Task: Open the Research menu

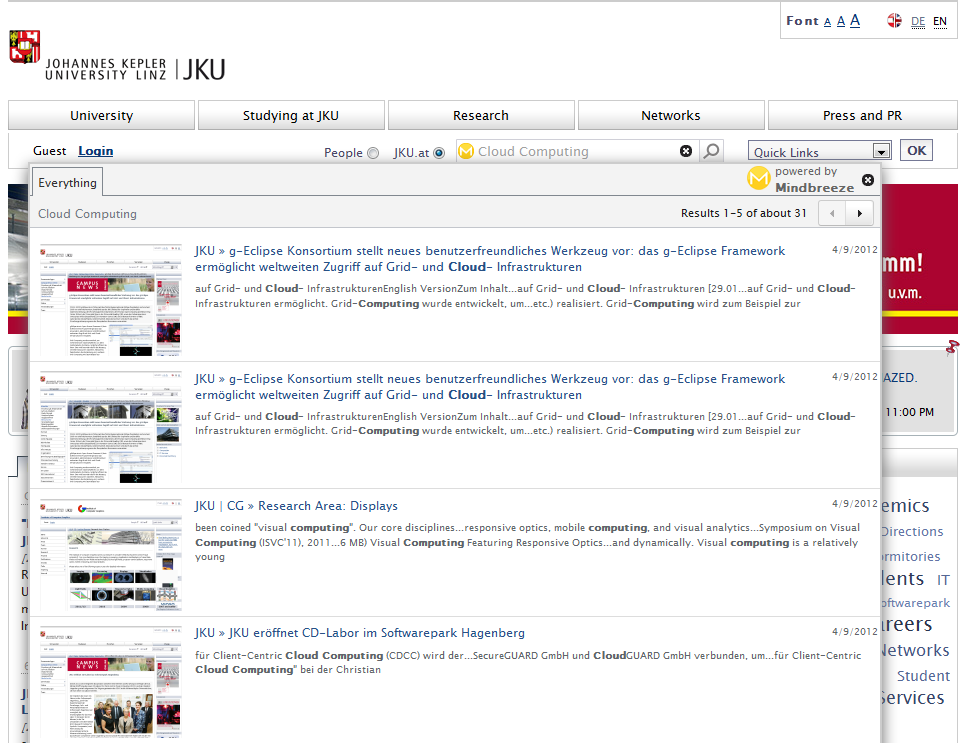Action: pyautogui.click(x=481, y=115)
